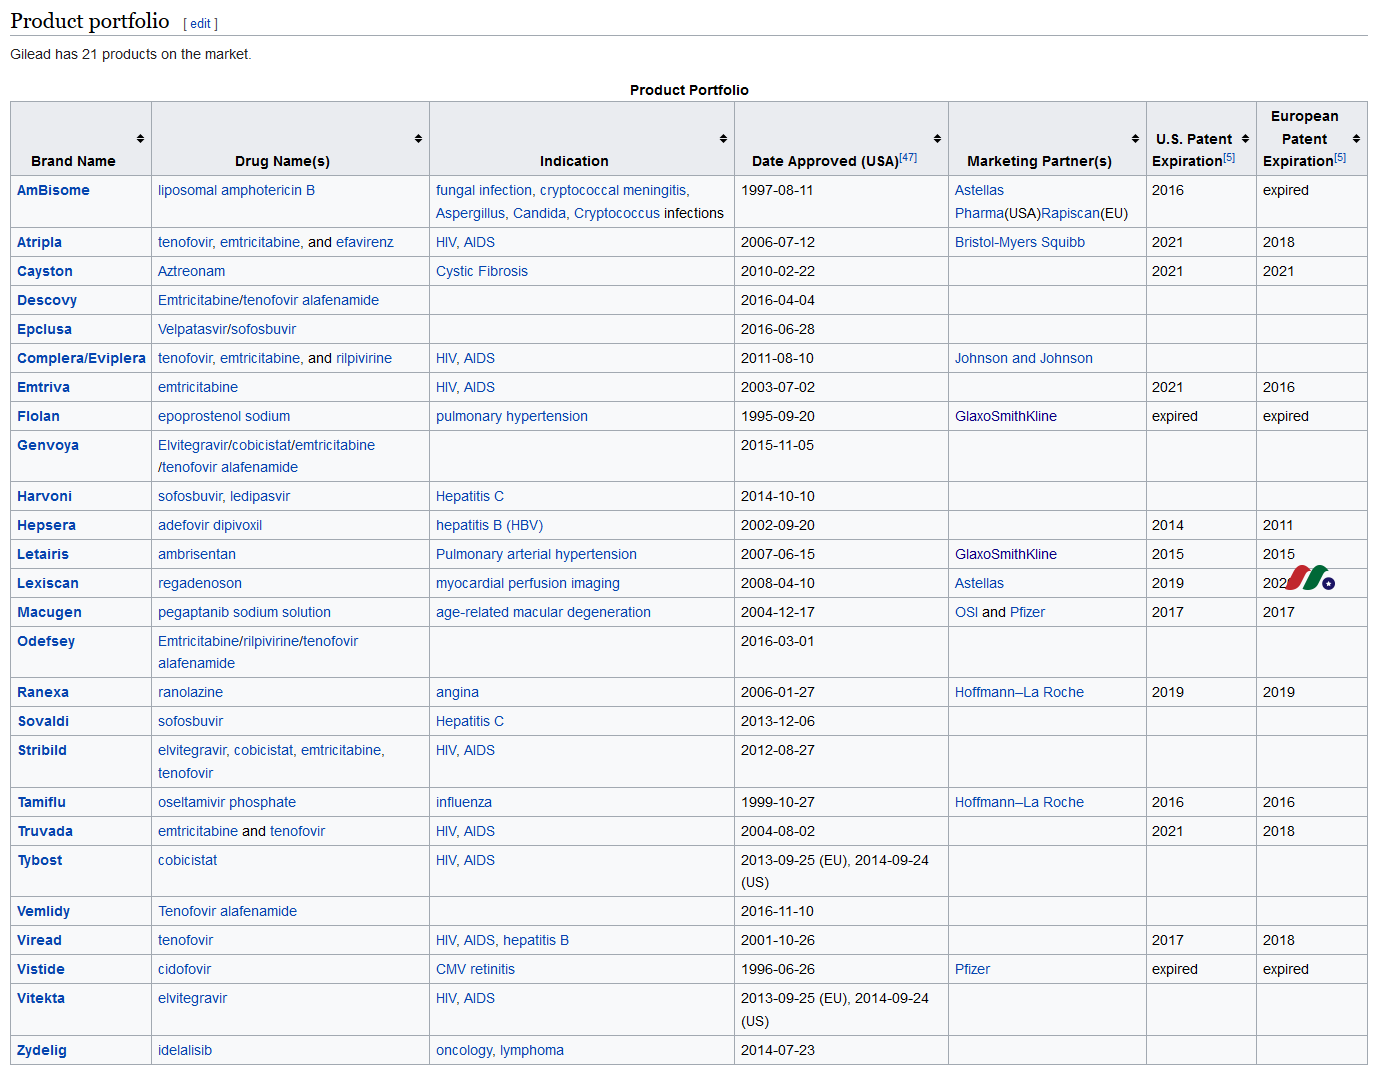Follow the adefovir dipivoxil link

[210, 525]
